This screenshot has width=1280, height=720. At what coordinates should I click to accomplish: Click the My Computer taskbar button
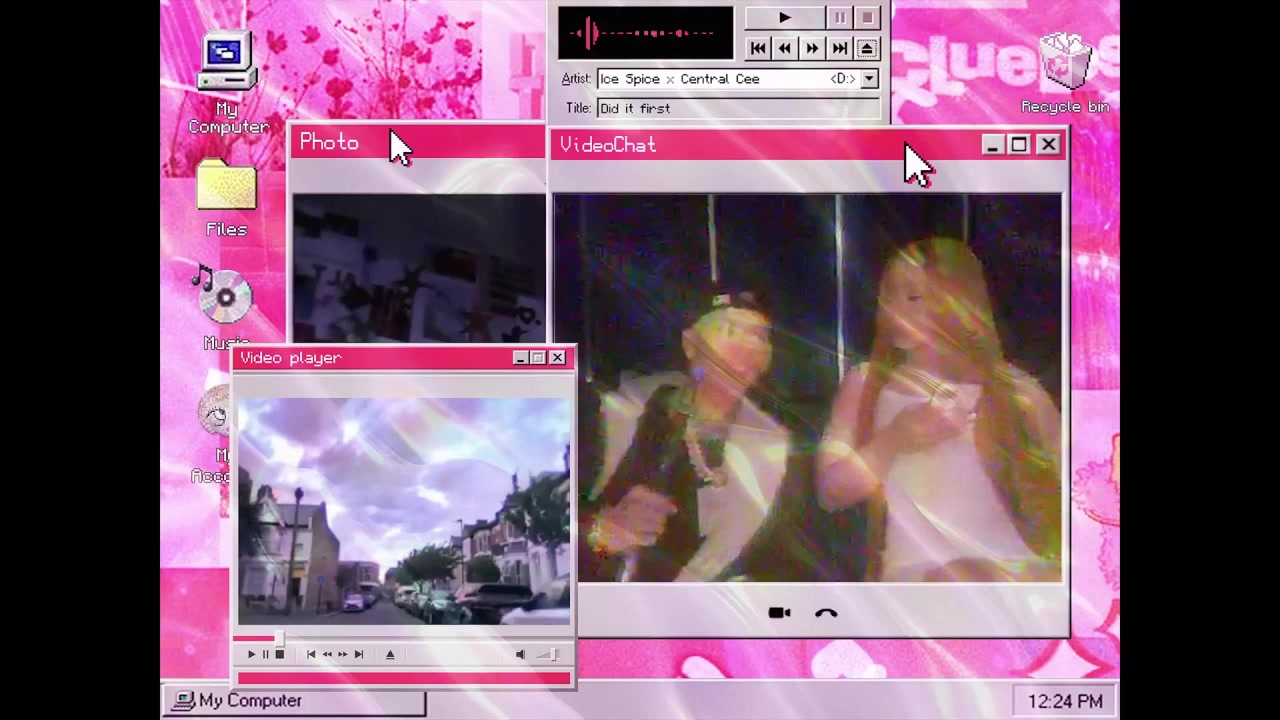pyautogui.click(x=295, y=701)
